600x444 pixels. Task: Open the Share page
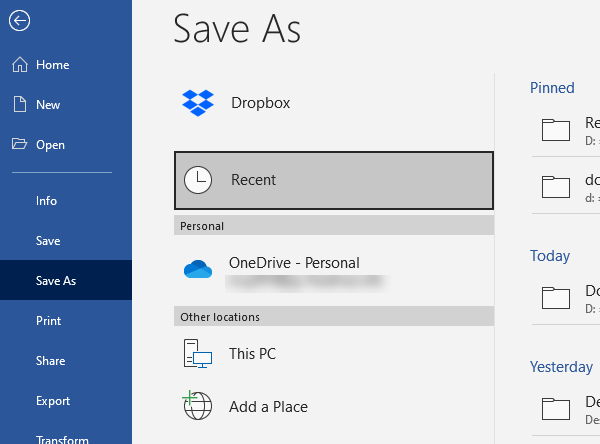click(x=66, y=361)
